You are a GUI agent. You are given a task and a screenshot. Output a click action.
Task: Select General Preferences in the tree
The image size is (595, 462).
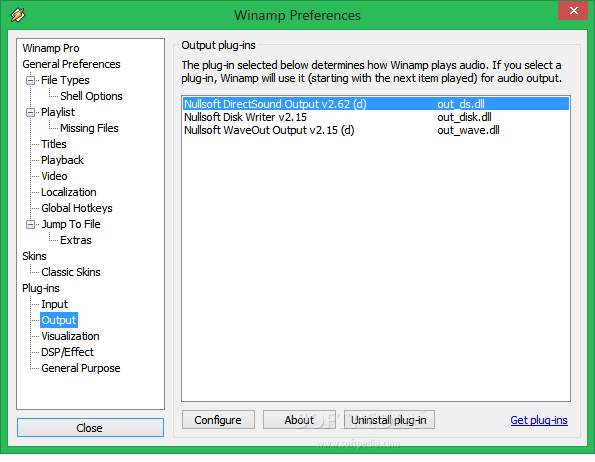click(71, 64)
